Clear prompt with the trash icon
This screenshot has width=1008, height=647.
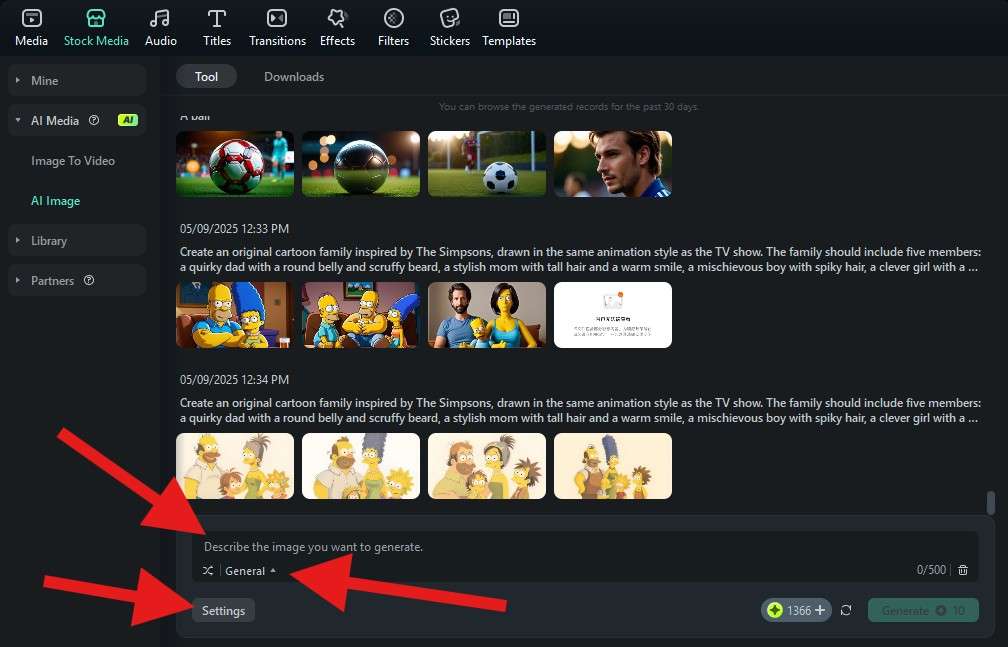(962, 570)
